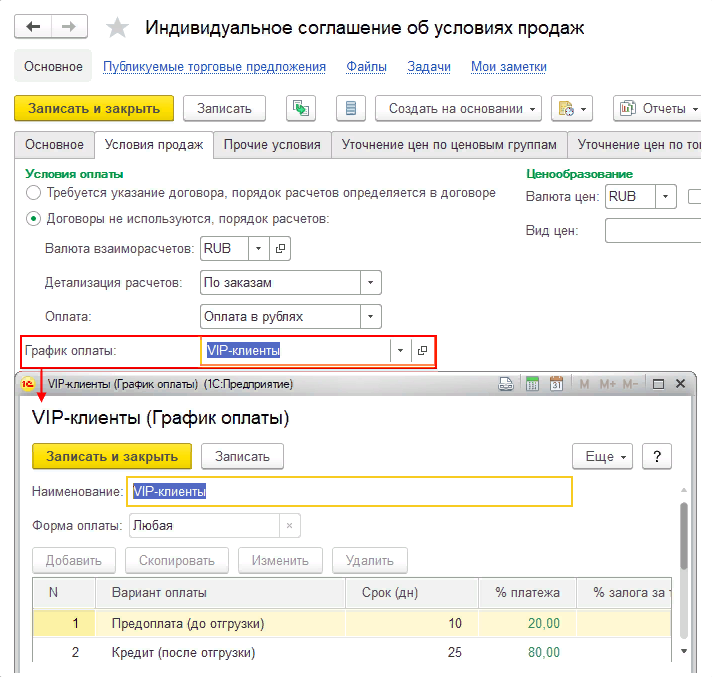Open 'Уточнение цен по ценовым группам' tab
The image size is (712, 677).
[x=449, y=145]
